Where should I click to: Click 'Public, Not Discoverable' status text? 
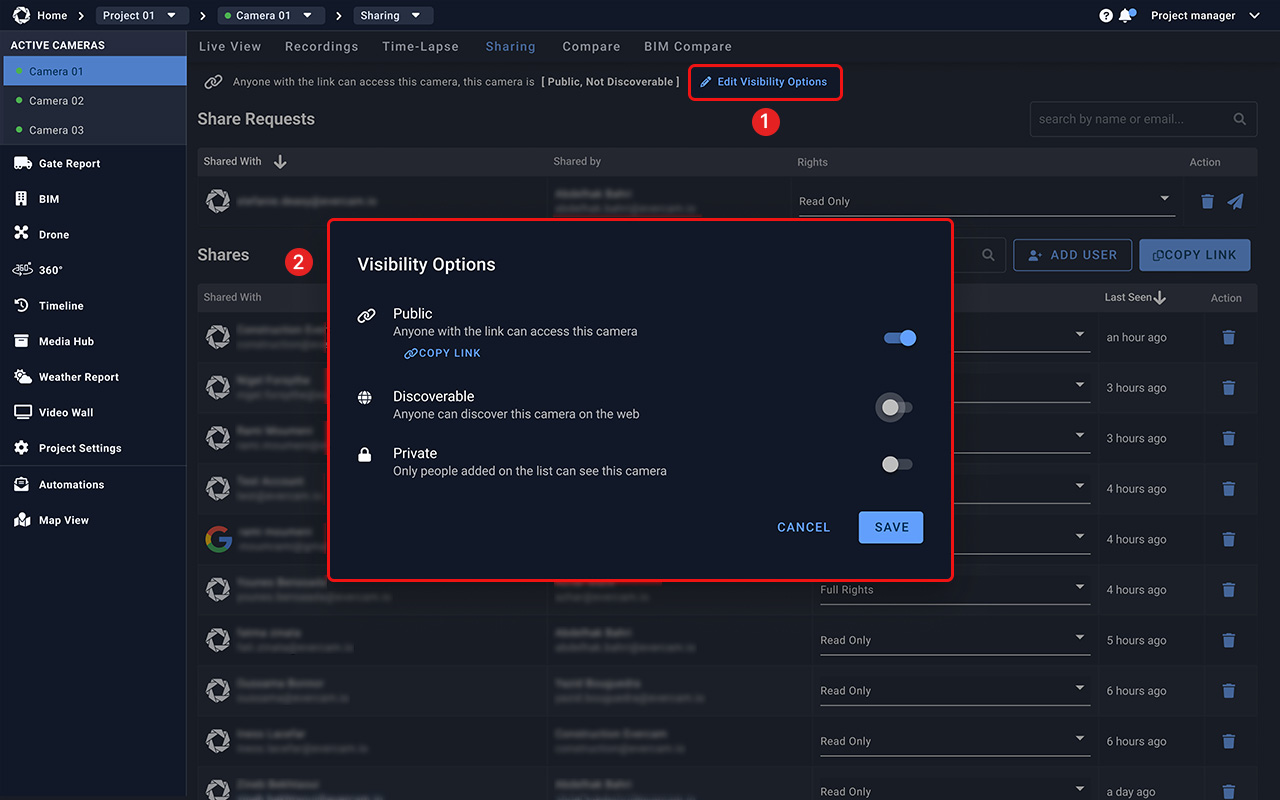(610, 82)
